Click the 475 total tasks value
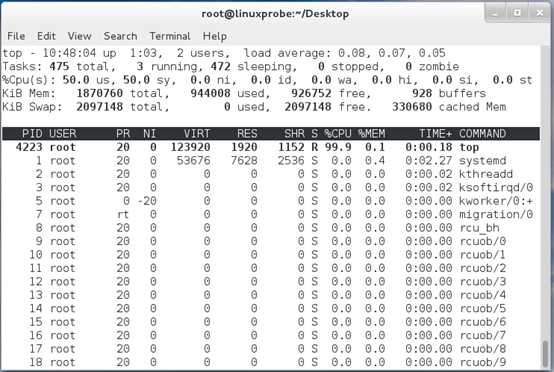Screen dimensions: 554x372 [59, 66]
